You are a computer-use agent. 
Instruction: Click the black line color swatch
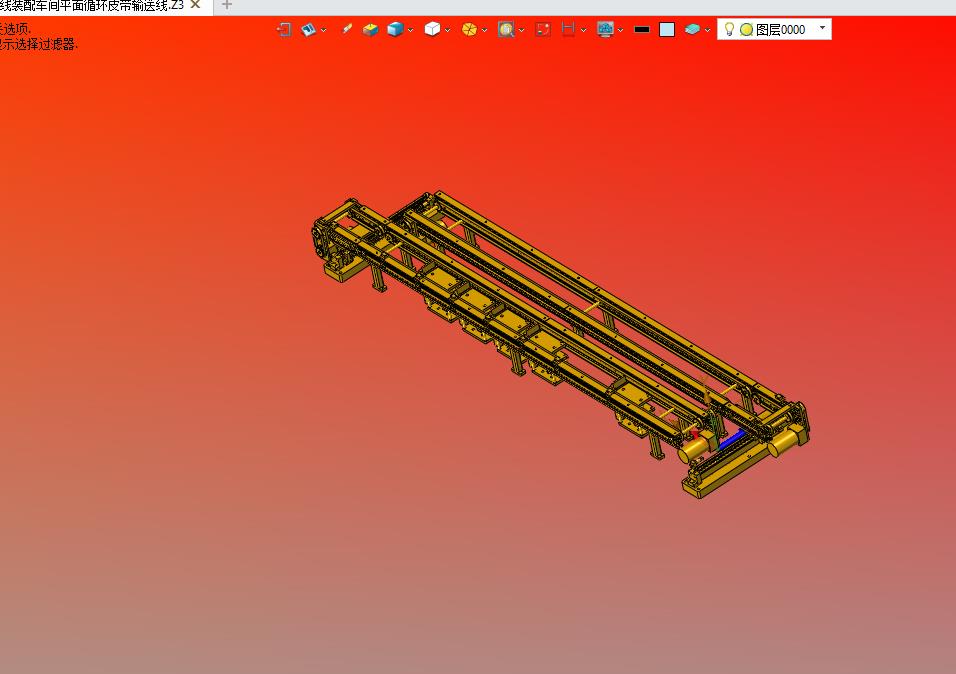click(x=641, y=29)
